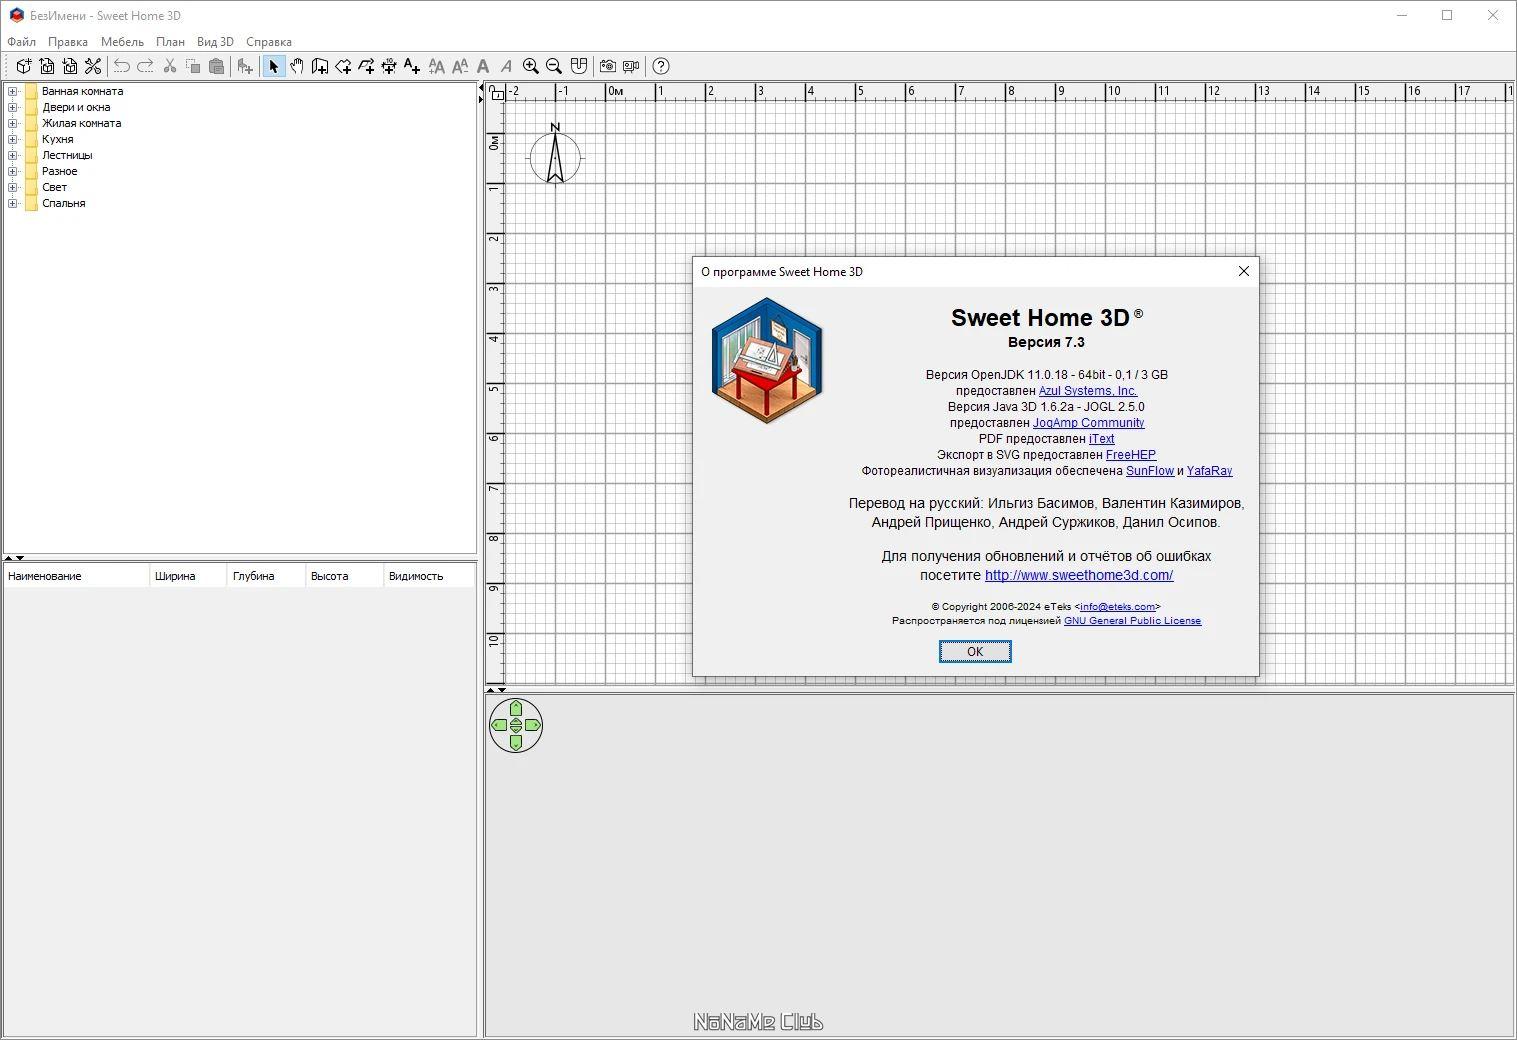Click the Create video camera icon
The image size is (1517, 1040).
631,66
